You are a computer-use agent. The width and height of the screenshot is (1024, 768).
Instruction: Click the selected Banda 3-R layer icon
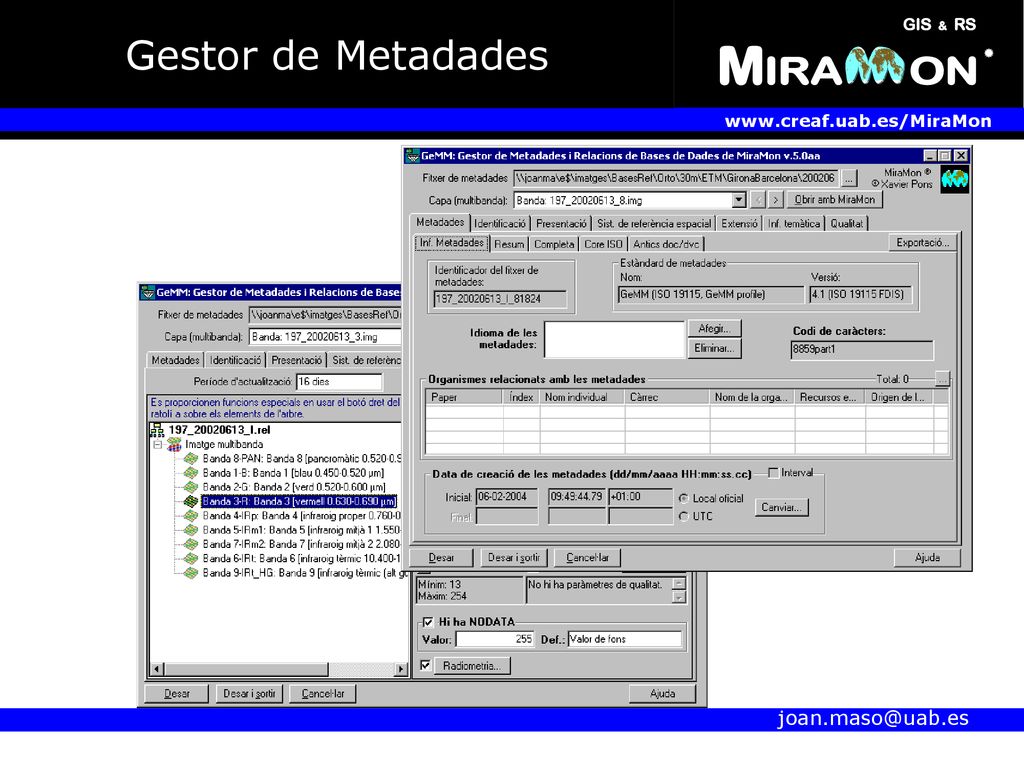(191, 502)
